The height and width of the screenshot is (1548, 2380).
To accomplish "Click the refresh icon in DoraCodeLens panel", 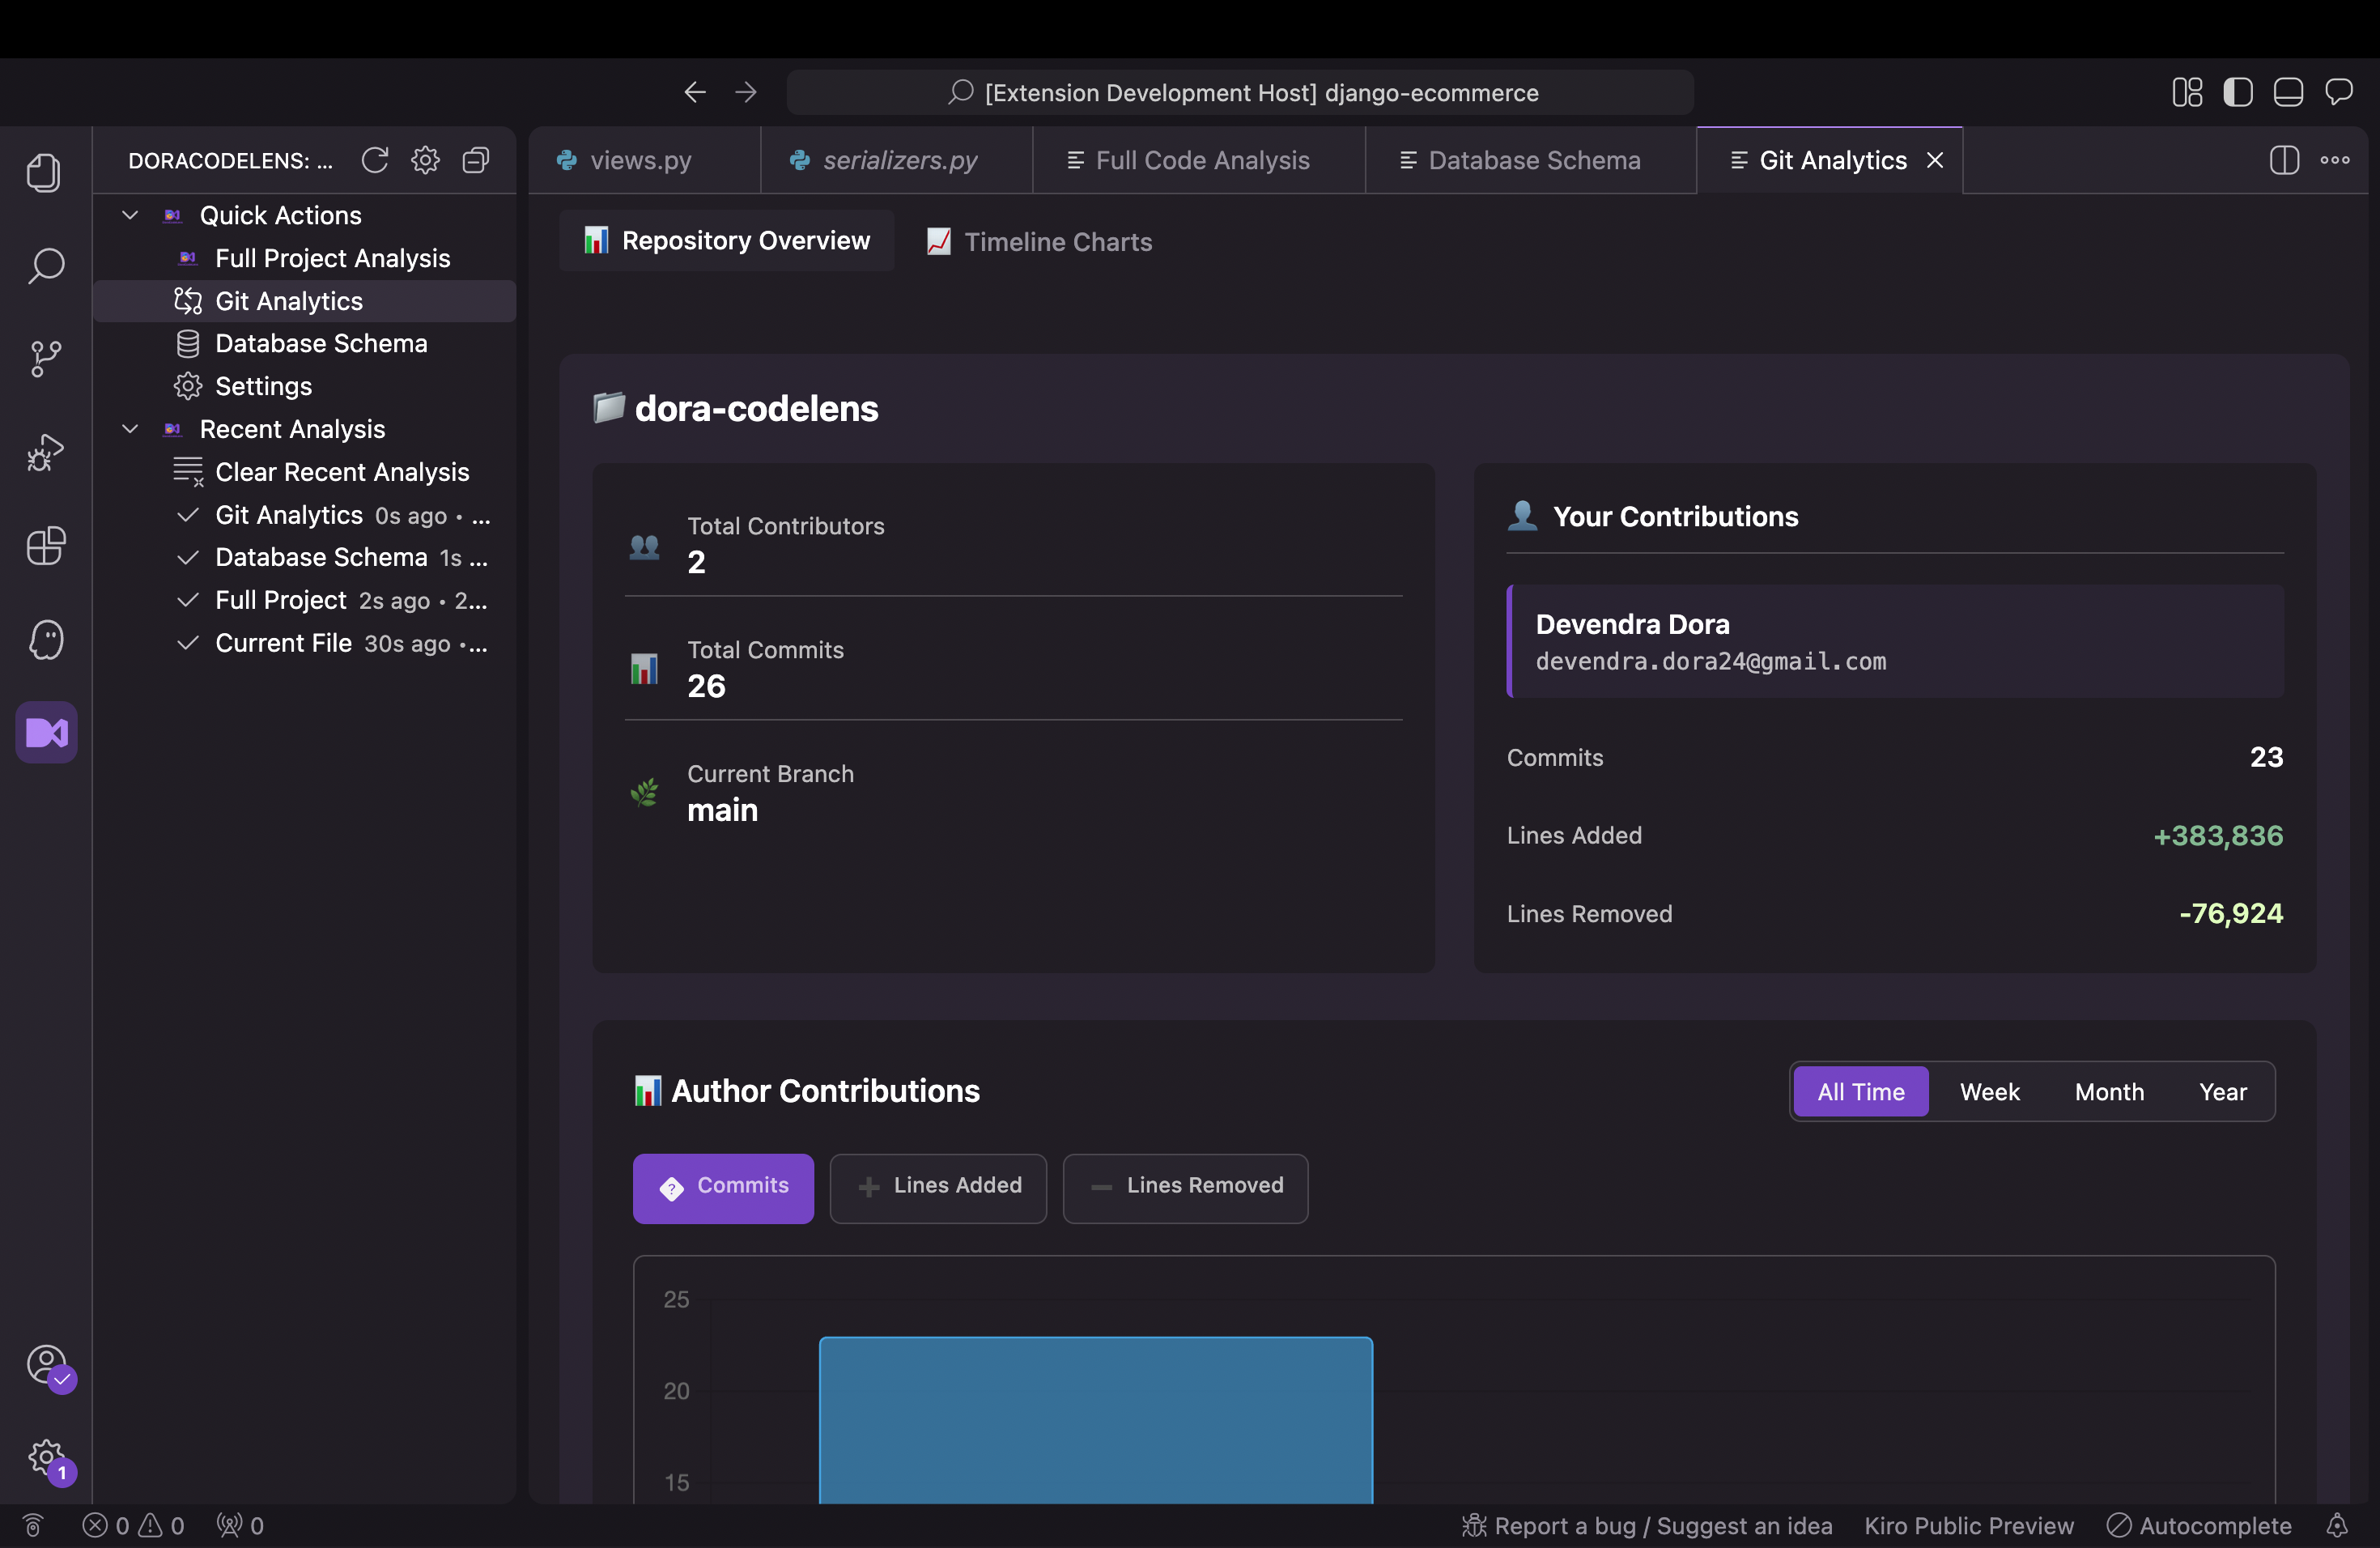I will point(375,160).
